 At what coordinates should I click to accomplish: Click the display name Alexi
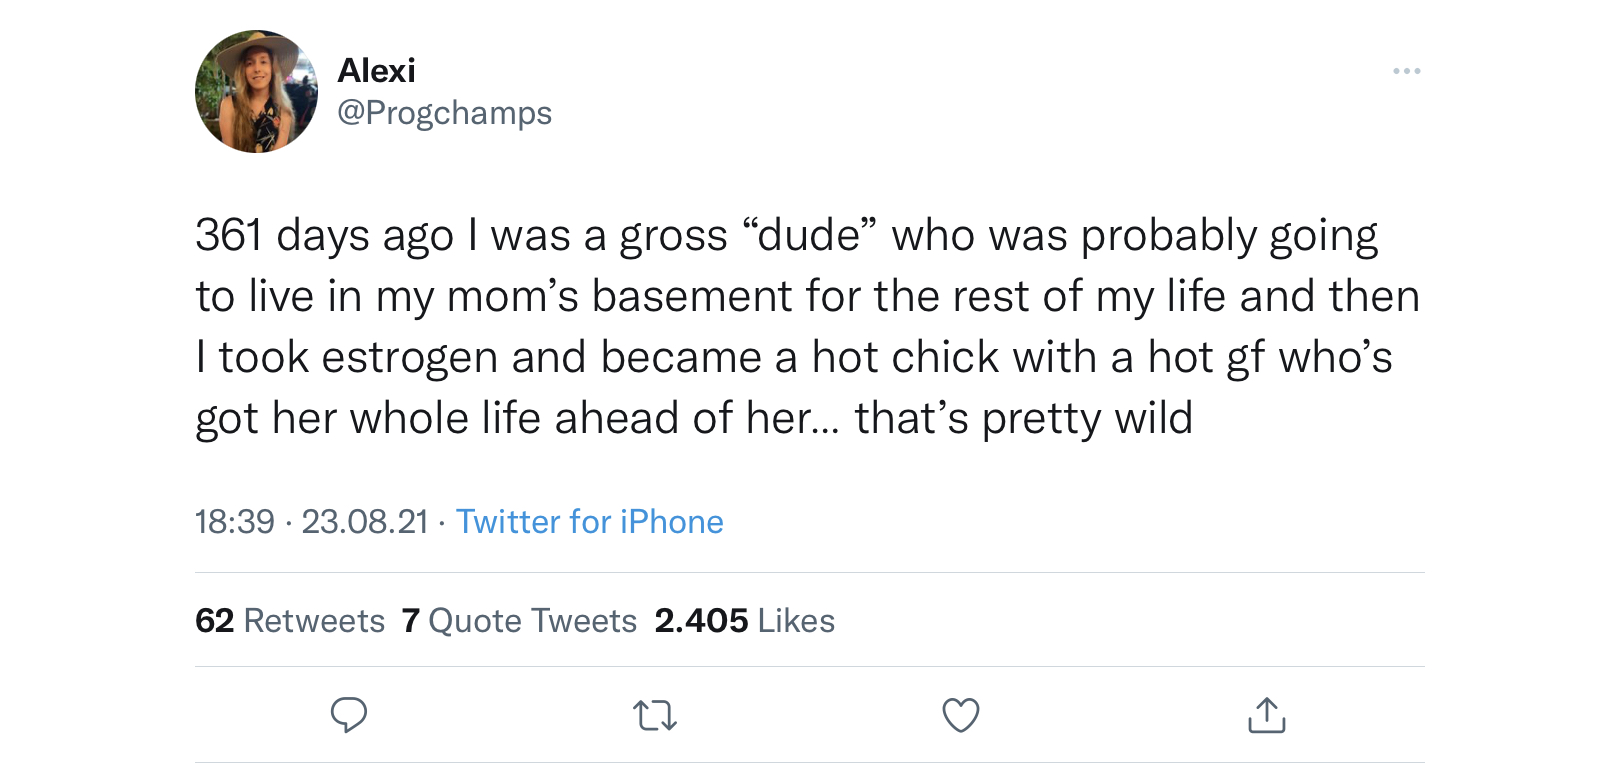[x=376, y=70]
